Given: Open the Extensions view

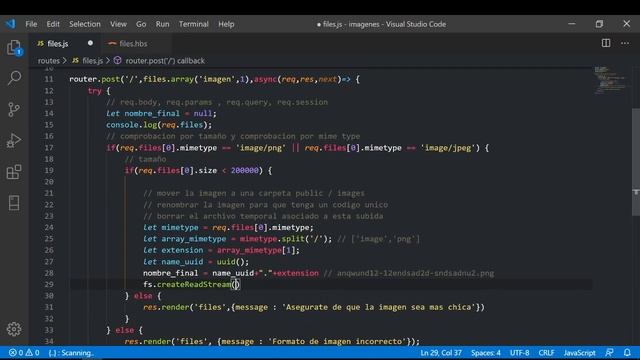Looking at the screenshot, I should click(14, 171).
